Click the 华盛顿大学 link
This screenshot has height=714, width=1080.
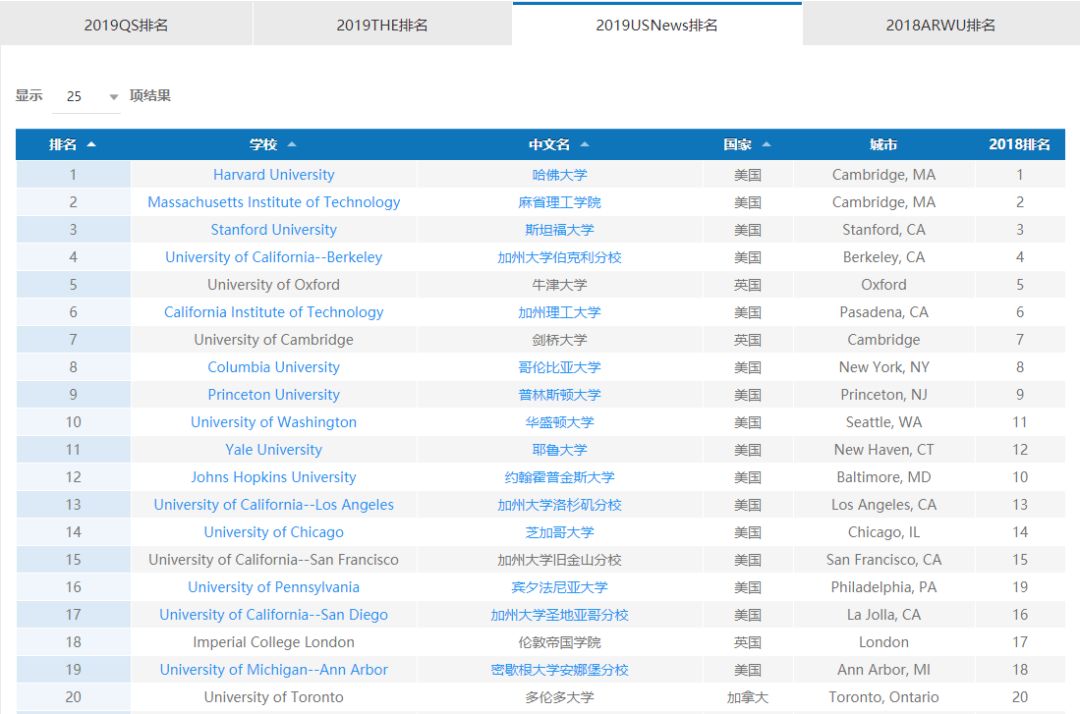pos(559,423)
